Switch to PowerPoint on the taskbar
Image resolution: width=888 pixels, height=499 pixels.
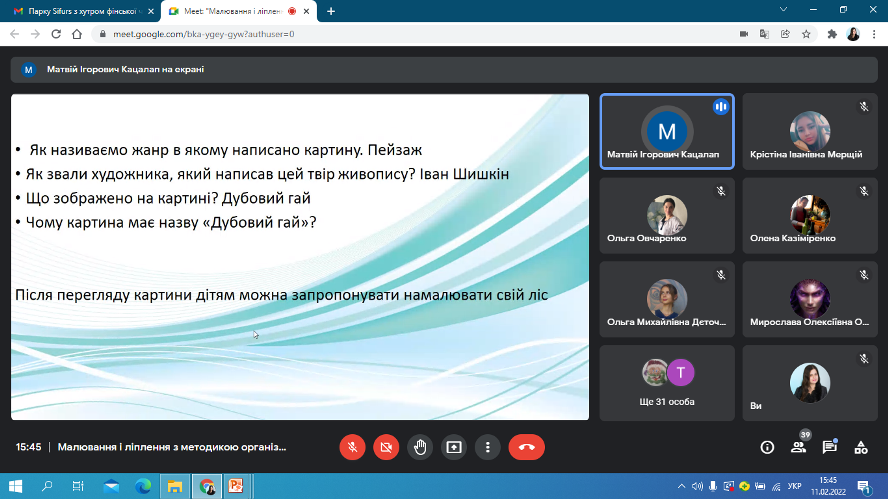[x=236, y=486]
